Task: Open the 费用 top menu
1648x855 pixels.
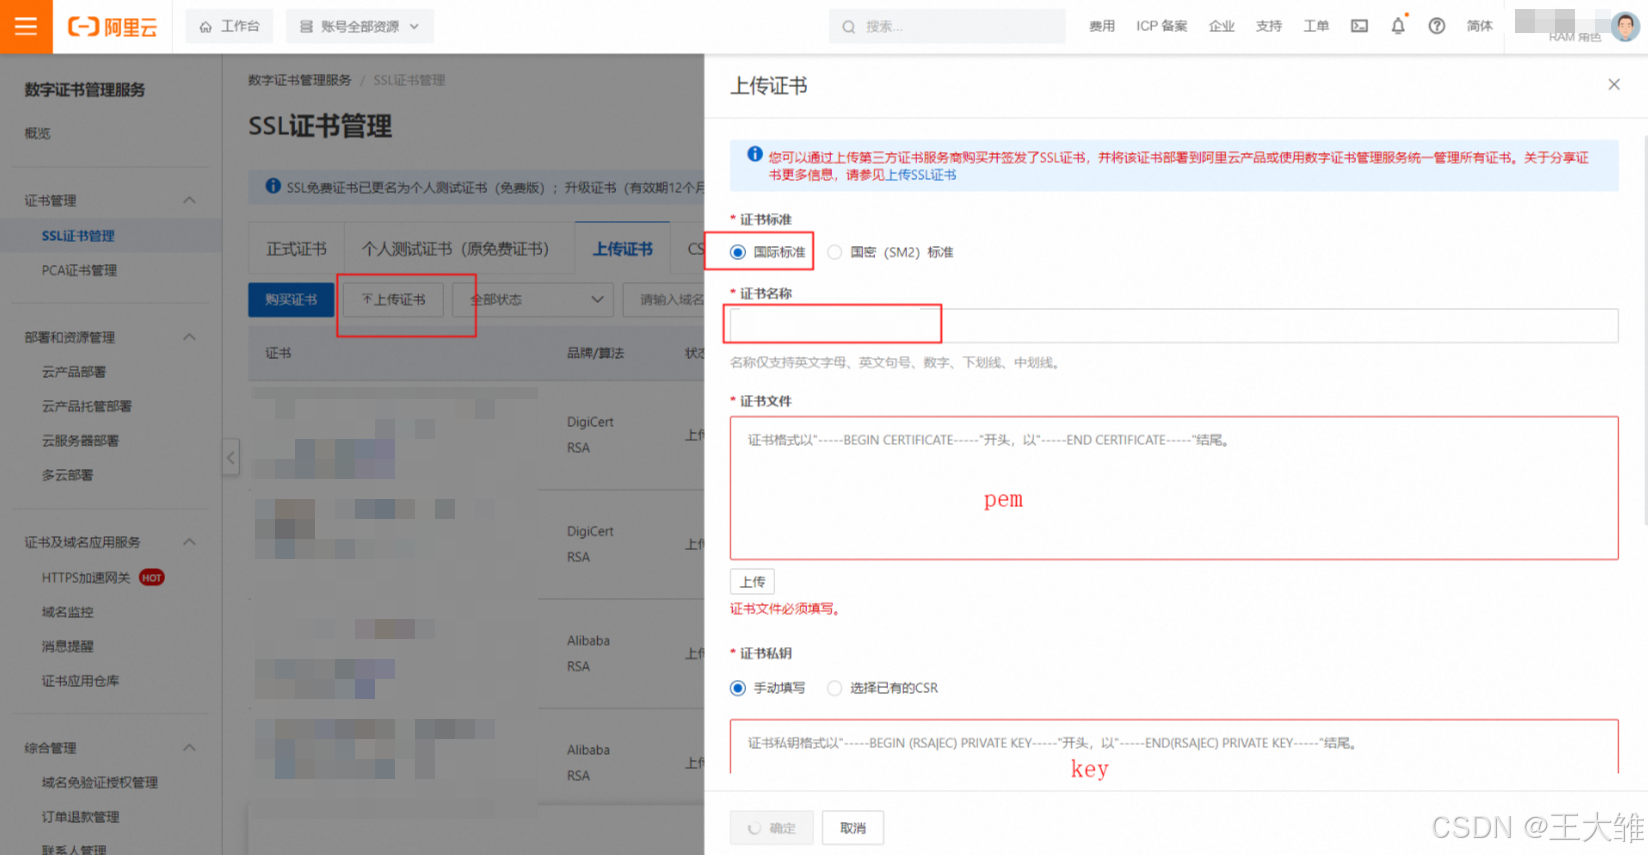Action: click(x=1102, y=26)
